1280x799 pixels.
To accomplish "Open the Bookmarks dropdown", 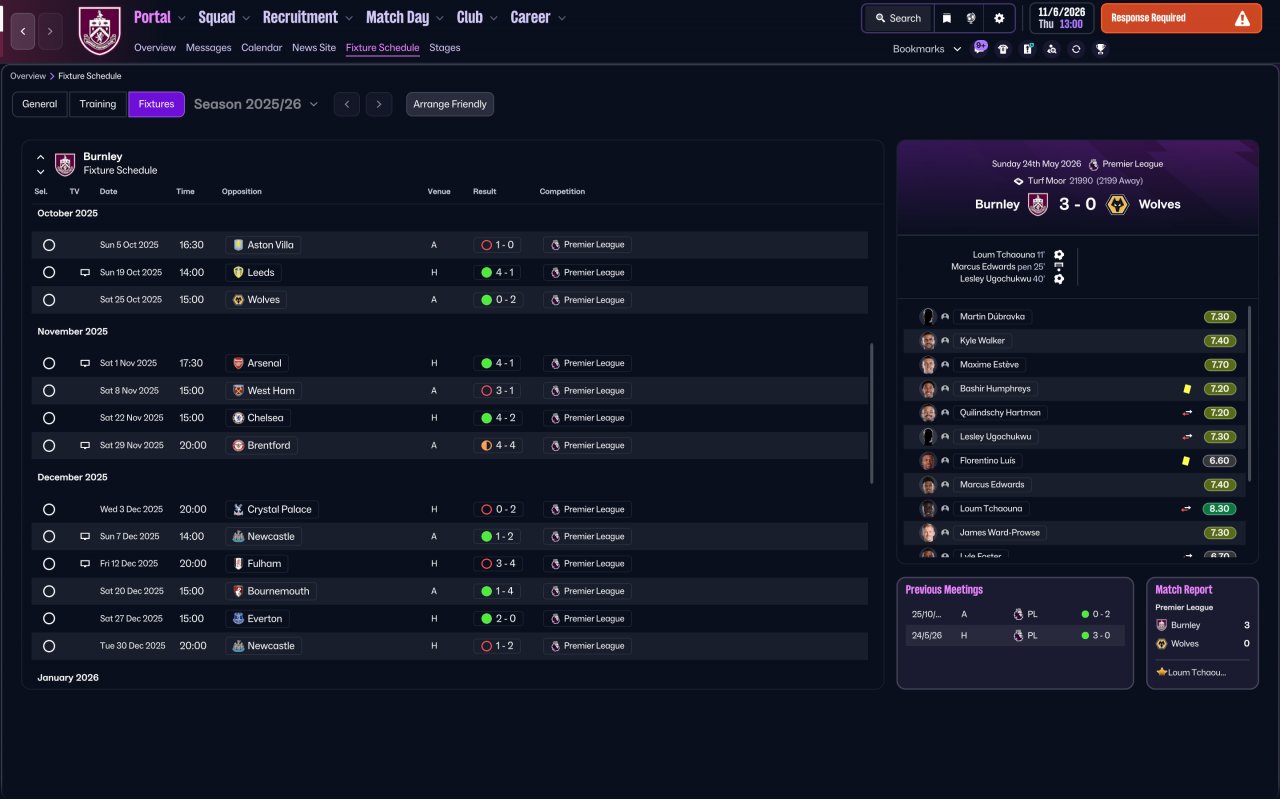I will [x=927, y=49].
